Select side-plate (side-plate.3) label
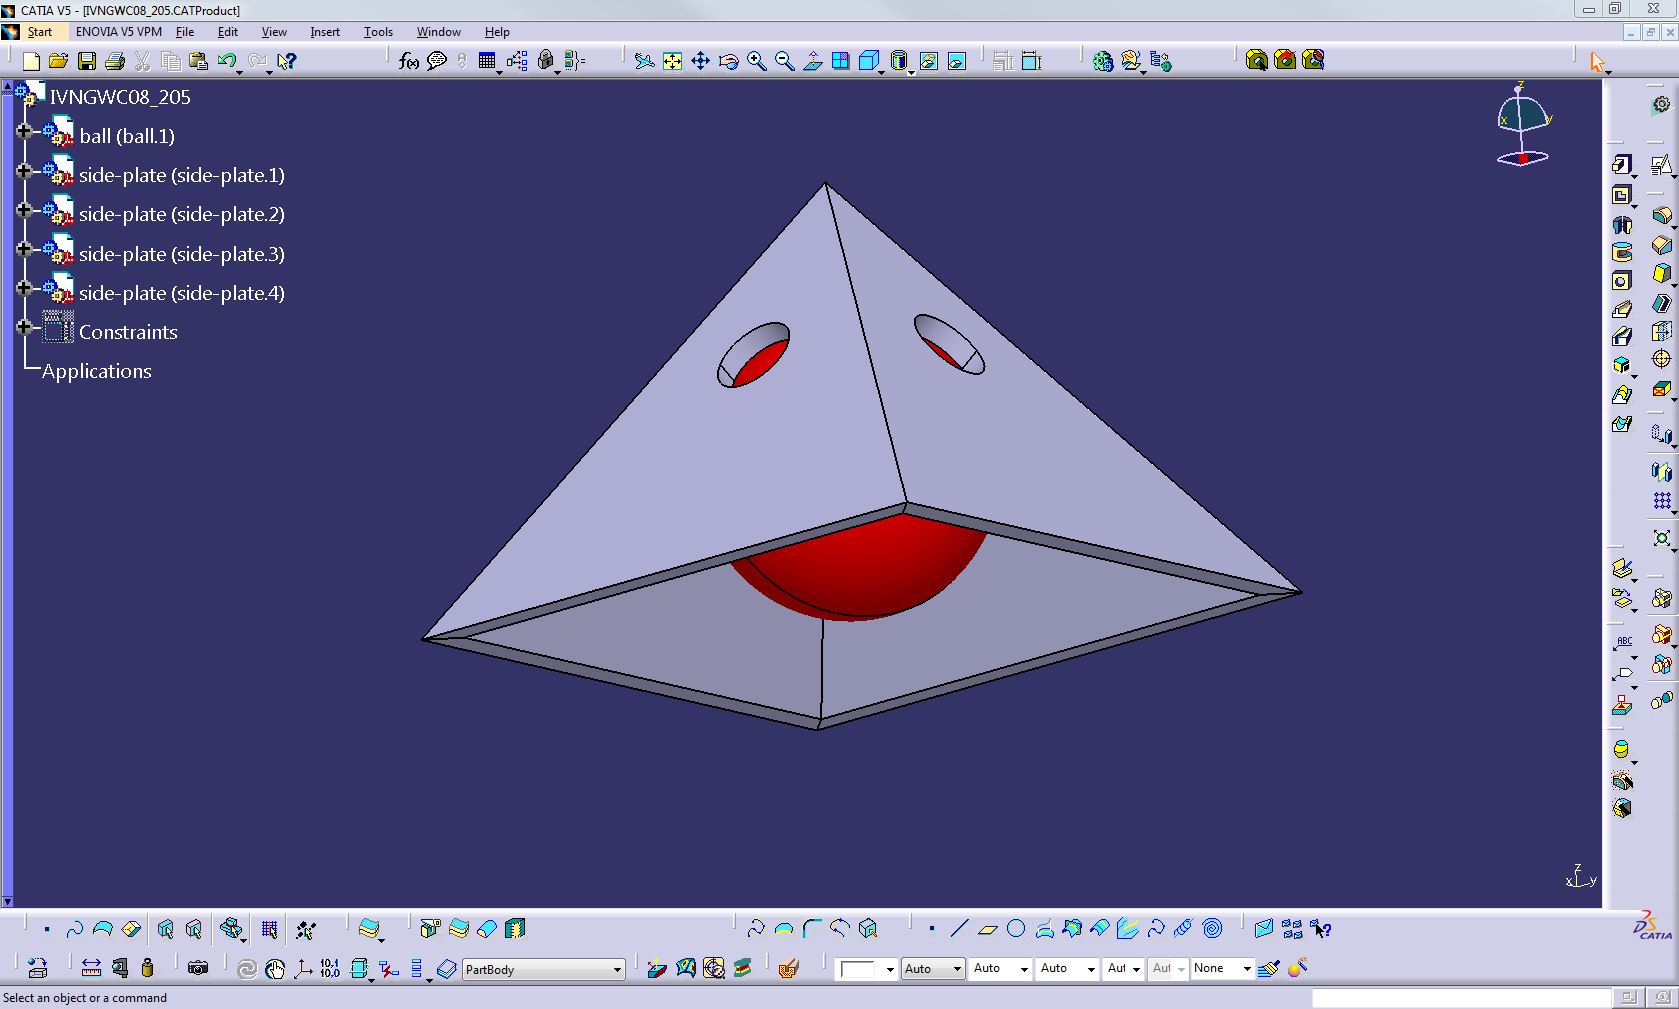The image size is (1679, 1009). [182, 254]
